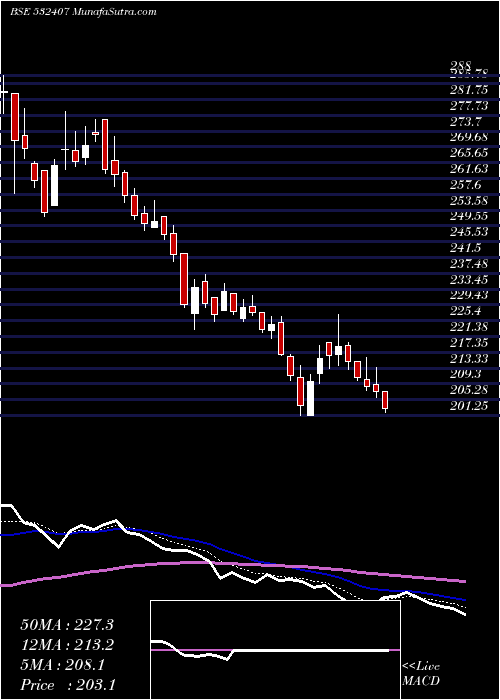This screenshot has height=700, width=500.
Task: Click the tall white candlestick at chart low
Action: (x=310, y=397)
